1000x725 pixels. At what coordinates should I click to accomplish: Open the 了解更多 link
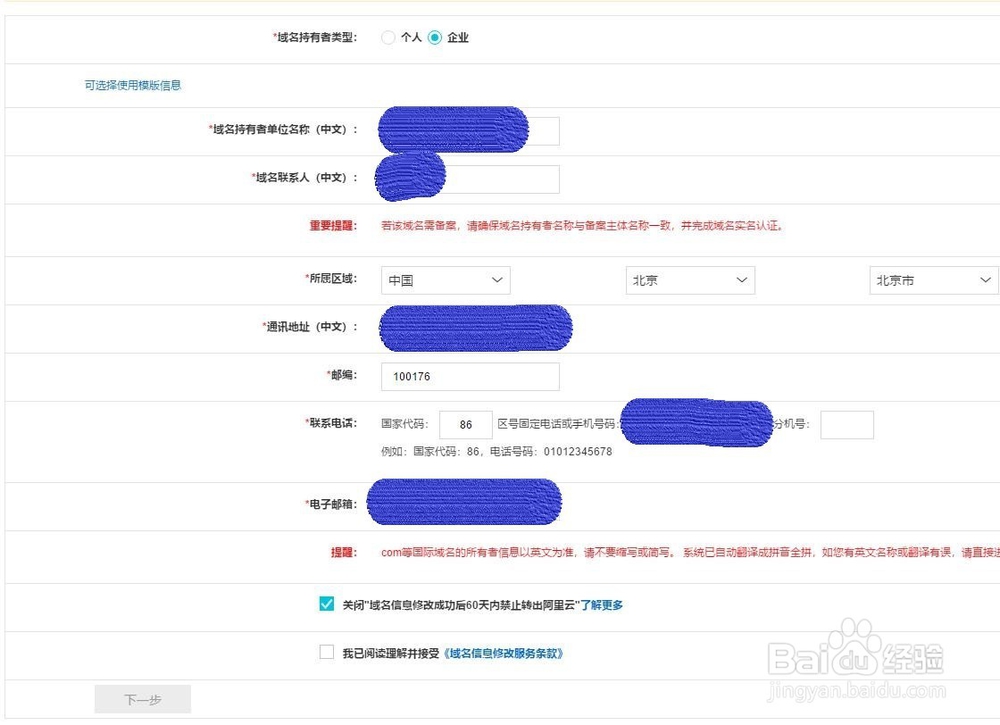pyautogui.click(x=601, y=604)
